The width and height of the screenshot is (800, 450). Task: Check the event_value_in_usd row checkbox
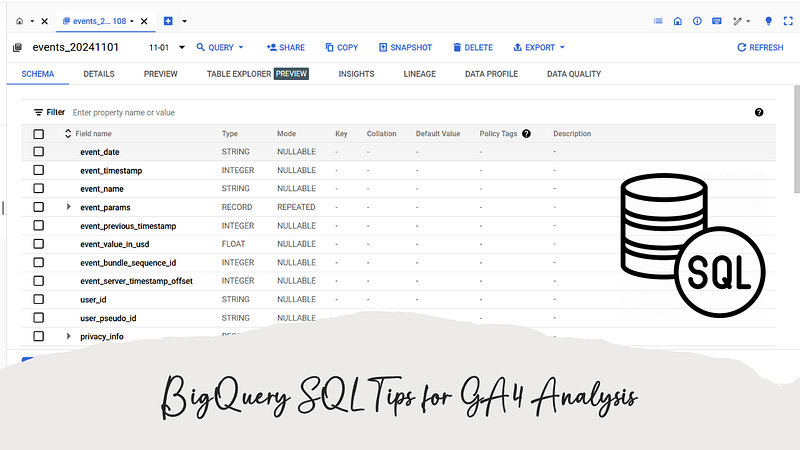[x=38, y=244]
